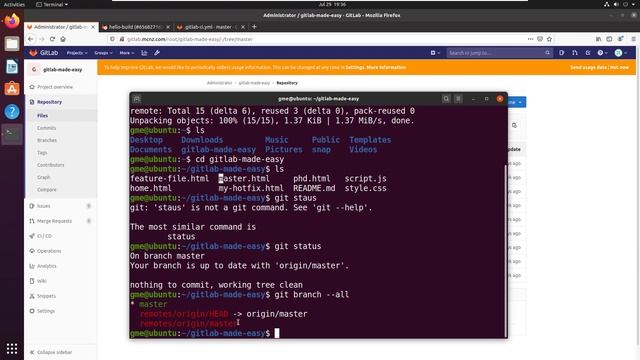Select Compare under Repository
This screenshot has width=640, height=360.
pos(47,189)
